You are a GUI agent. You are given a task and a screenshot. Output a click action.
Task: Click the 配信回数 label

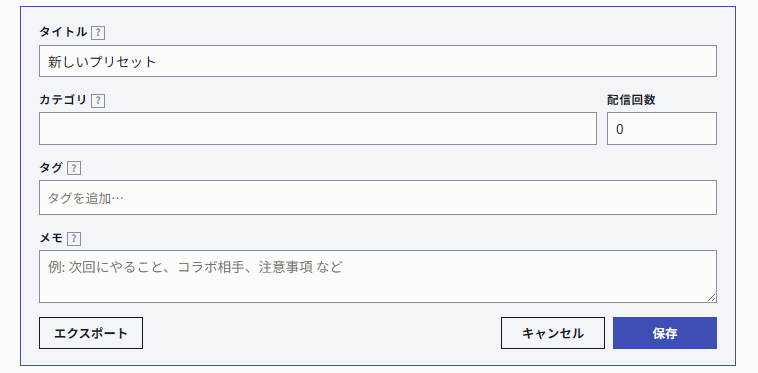[x=631, y=100]
